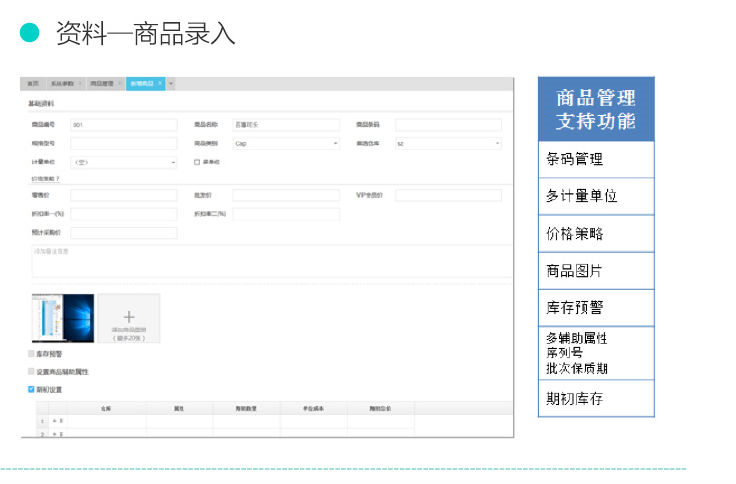Click the 价格策略 link
This screenshot has width=736, height=484.
(44, 179)
